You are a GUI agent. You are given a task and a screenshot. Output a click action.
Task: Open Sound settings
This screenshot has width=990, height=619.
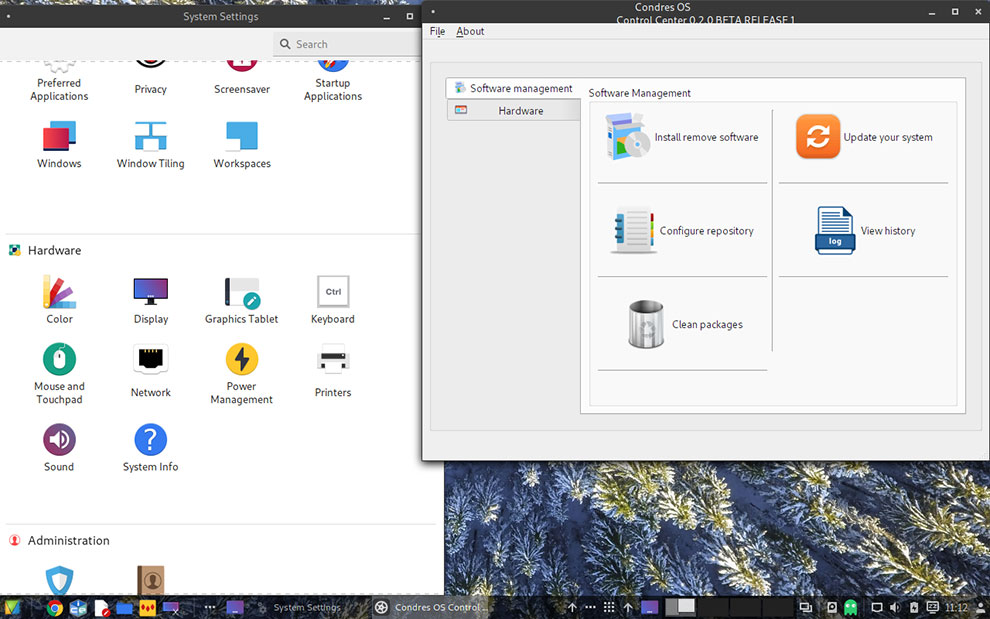(59, 448)
